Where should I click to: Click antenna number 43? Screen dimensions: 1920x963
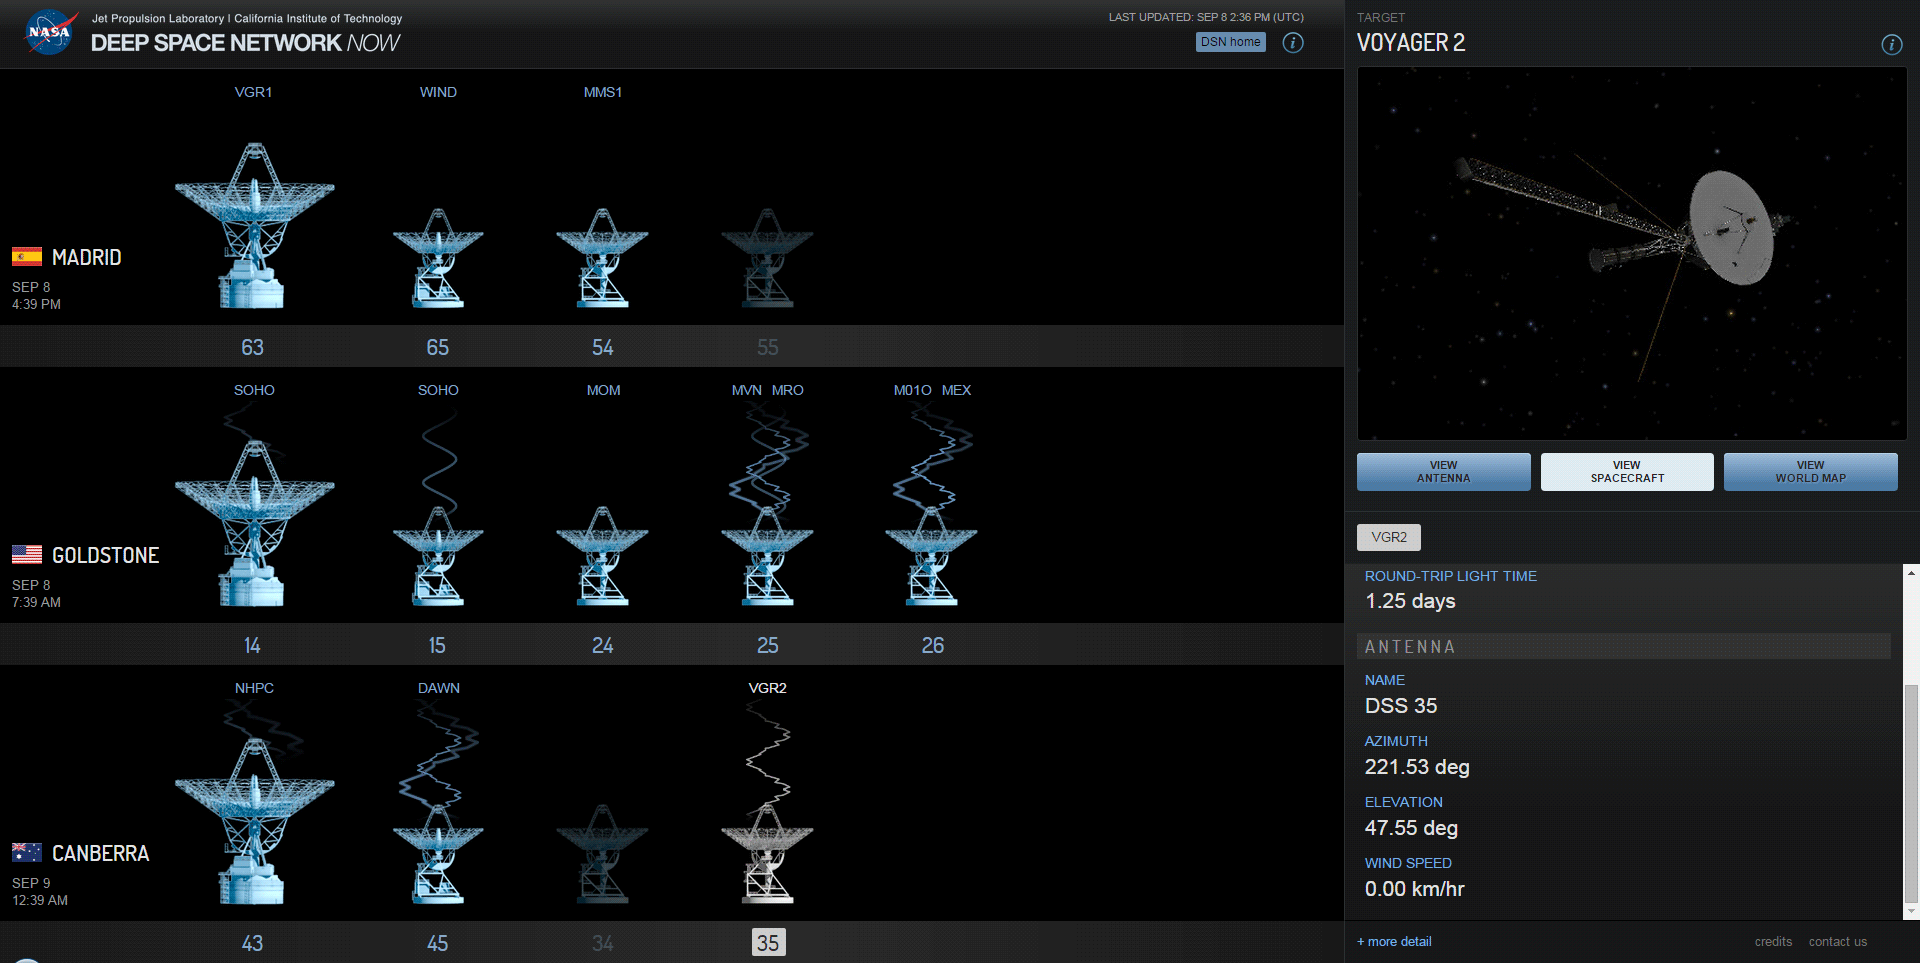click(x=252, y=943)
